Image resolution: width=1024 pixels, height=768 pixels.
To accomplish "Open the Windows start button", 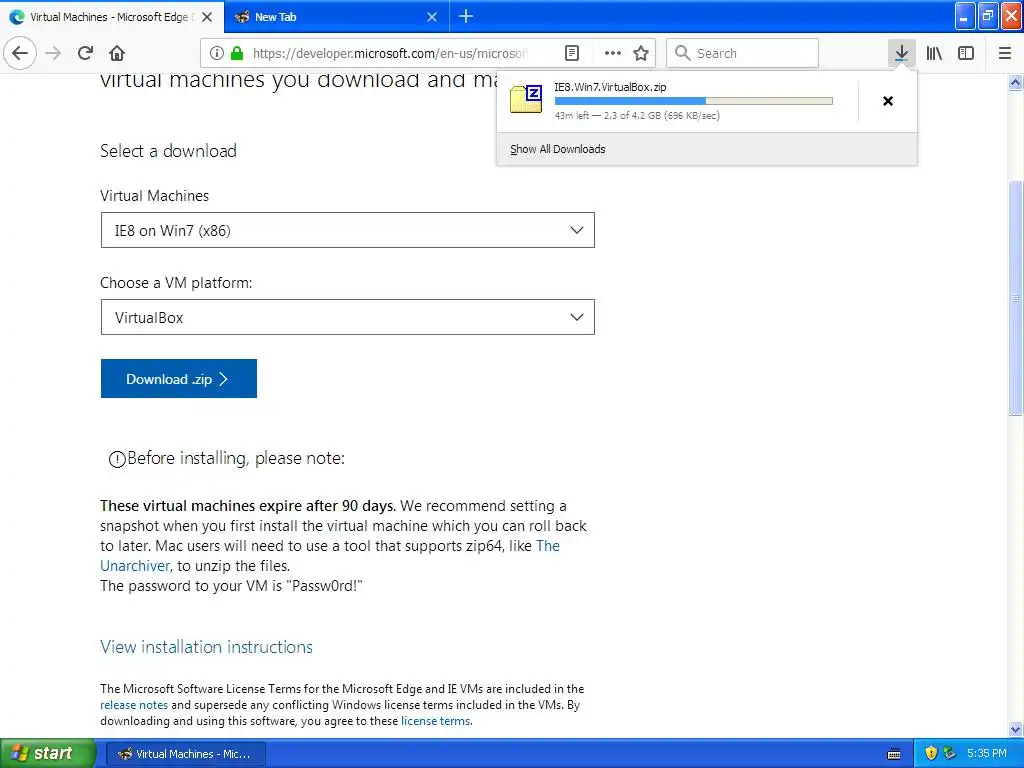I will (x=47, y=754).
